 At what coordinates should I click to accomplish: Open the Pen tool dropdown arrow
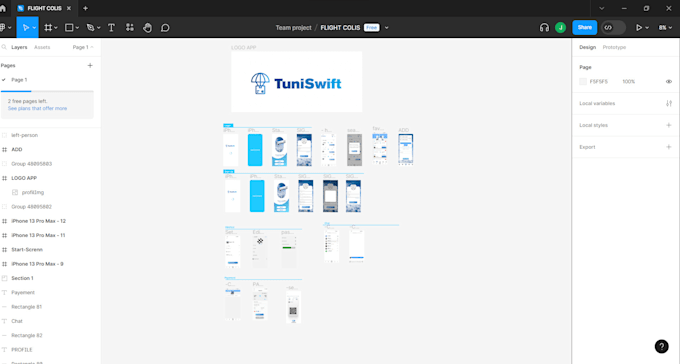[x=99, y=28]
